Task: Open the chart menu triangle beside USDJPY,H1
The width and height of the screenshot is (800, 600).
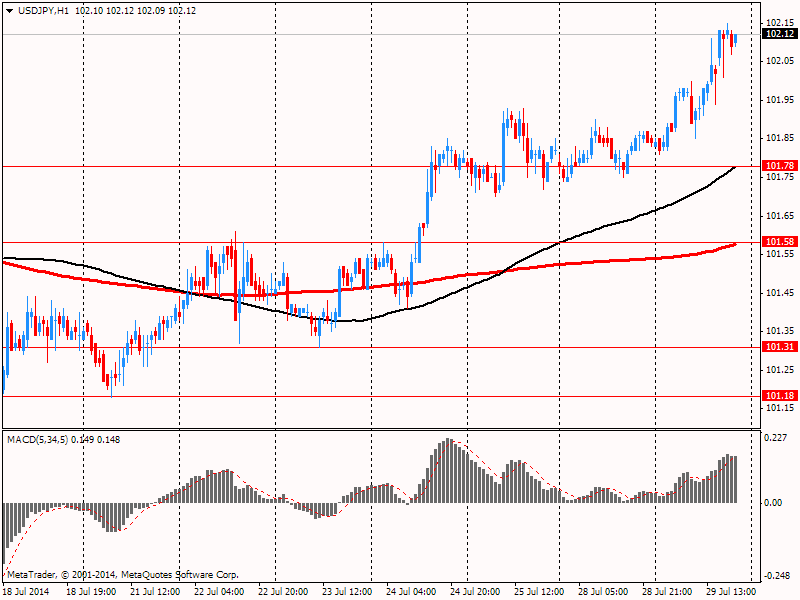Action: 10,11
